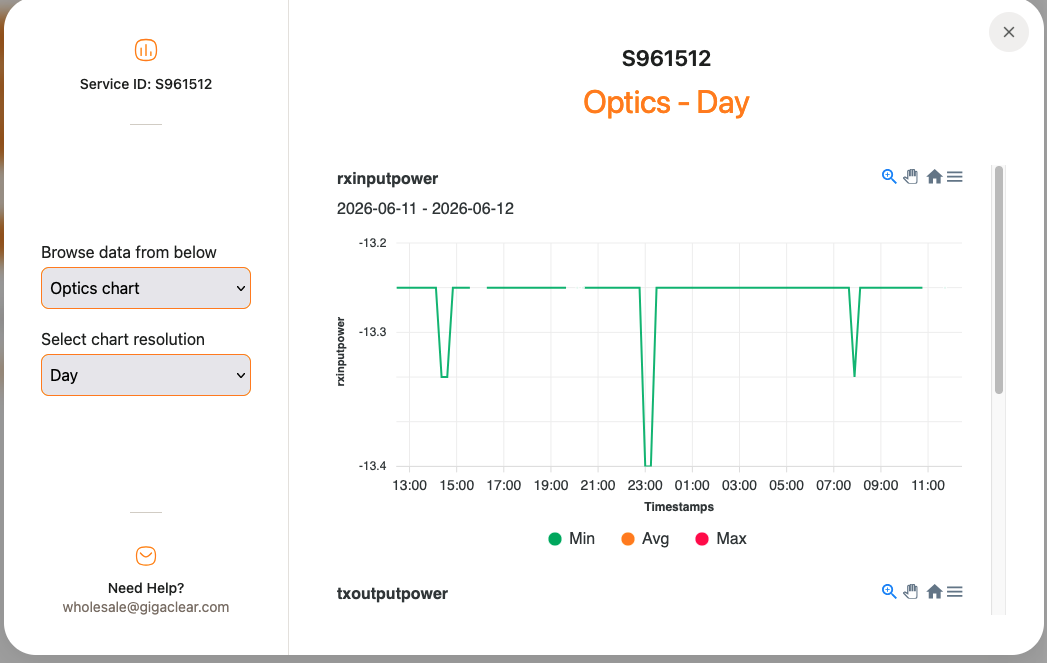
Task: Click the vertical scrollbar beside the charts
Action: pos(999,280)
